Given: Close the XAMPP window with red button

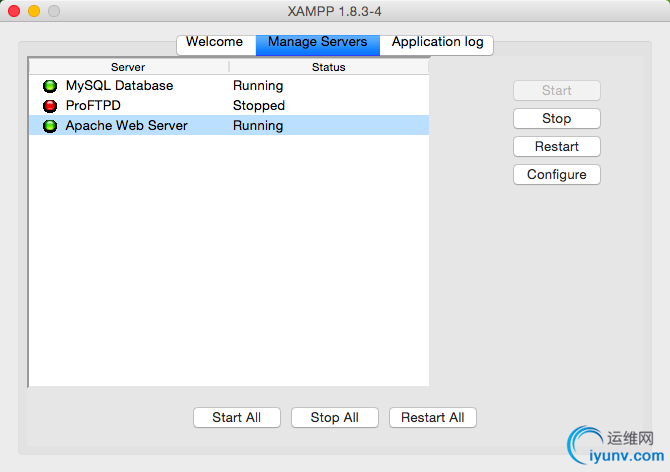Looking at the screenshot, I should click(14, 11).
